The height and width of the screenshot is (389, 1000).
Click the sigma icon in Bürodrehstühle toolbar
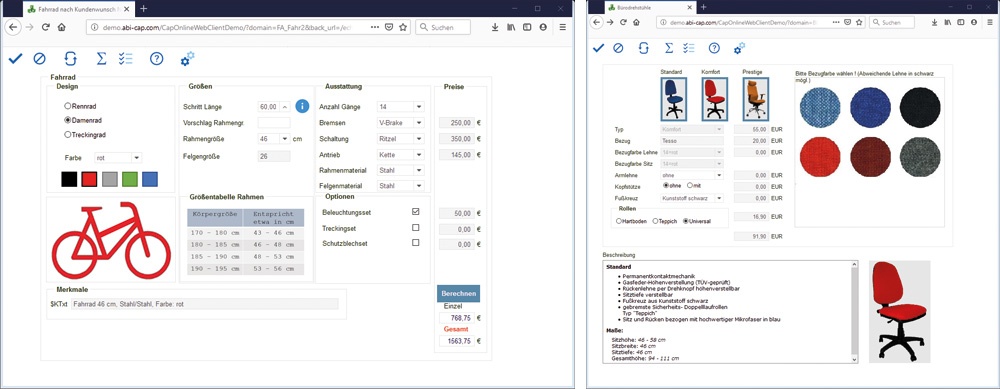click(x=668, y=48)
